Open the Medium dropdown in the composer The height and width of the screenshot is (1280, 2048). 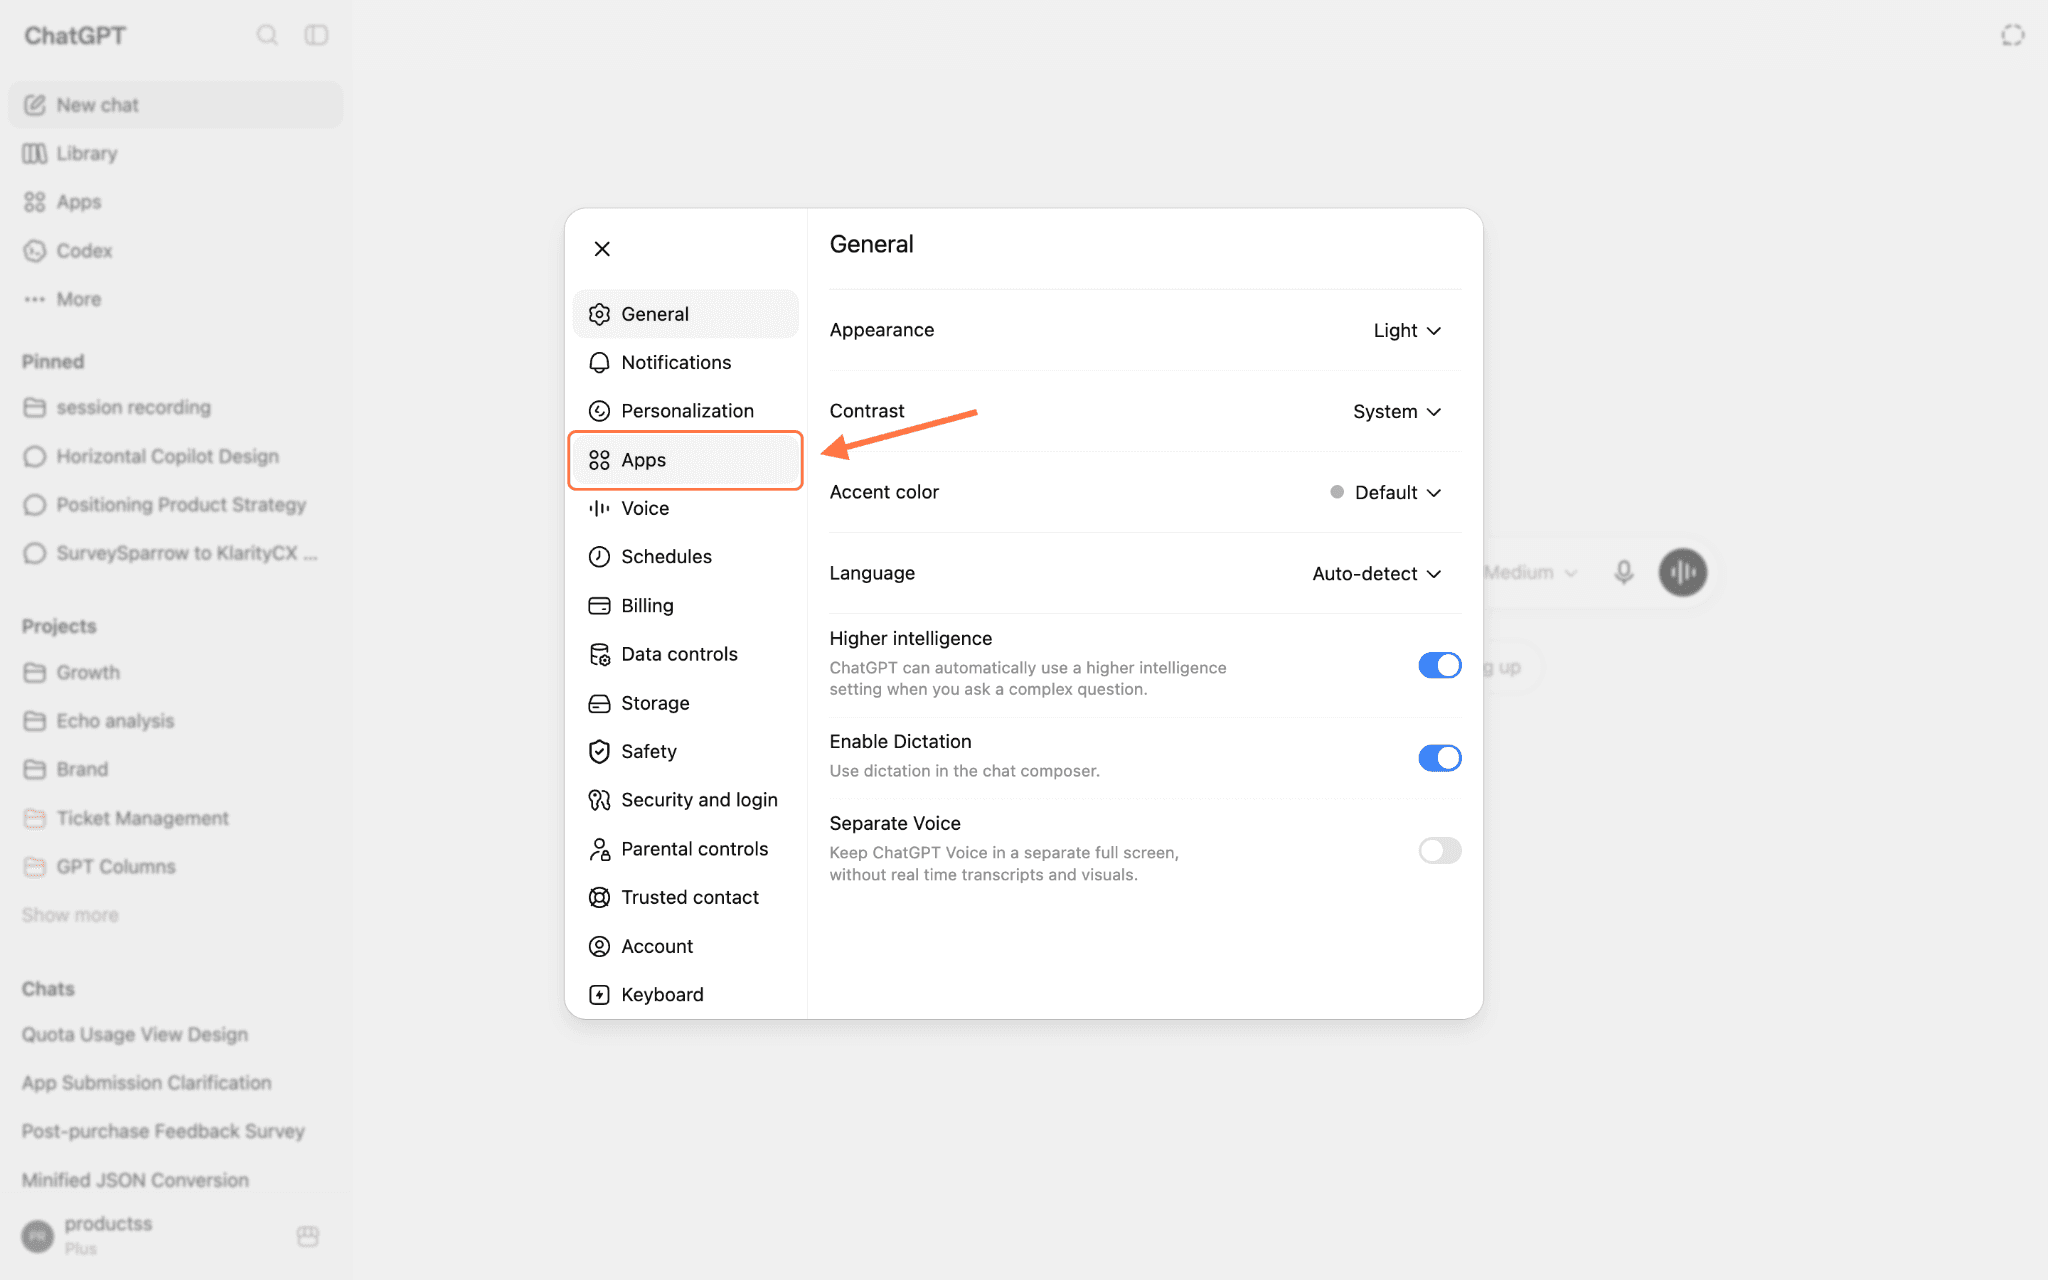pos(1530,572)
